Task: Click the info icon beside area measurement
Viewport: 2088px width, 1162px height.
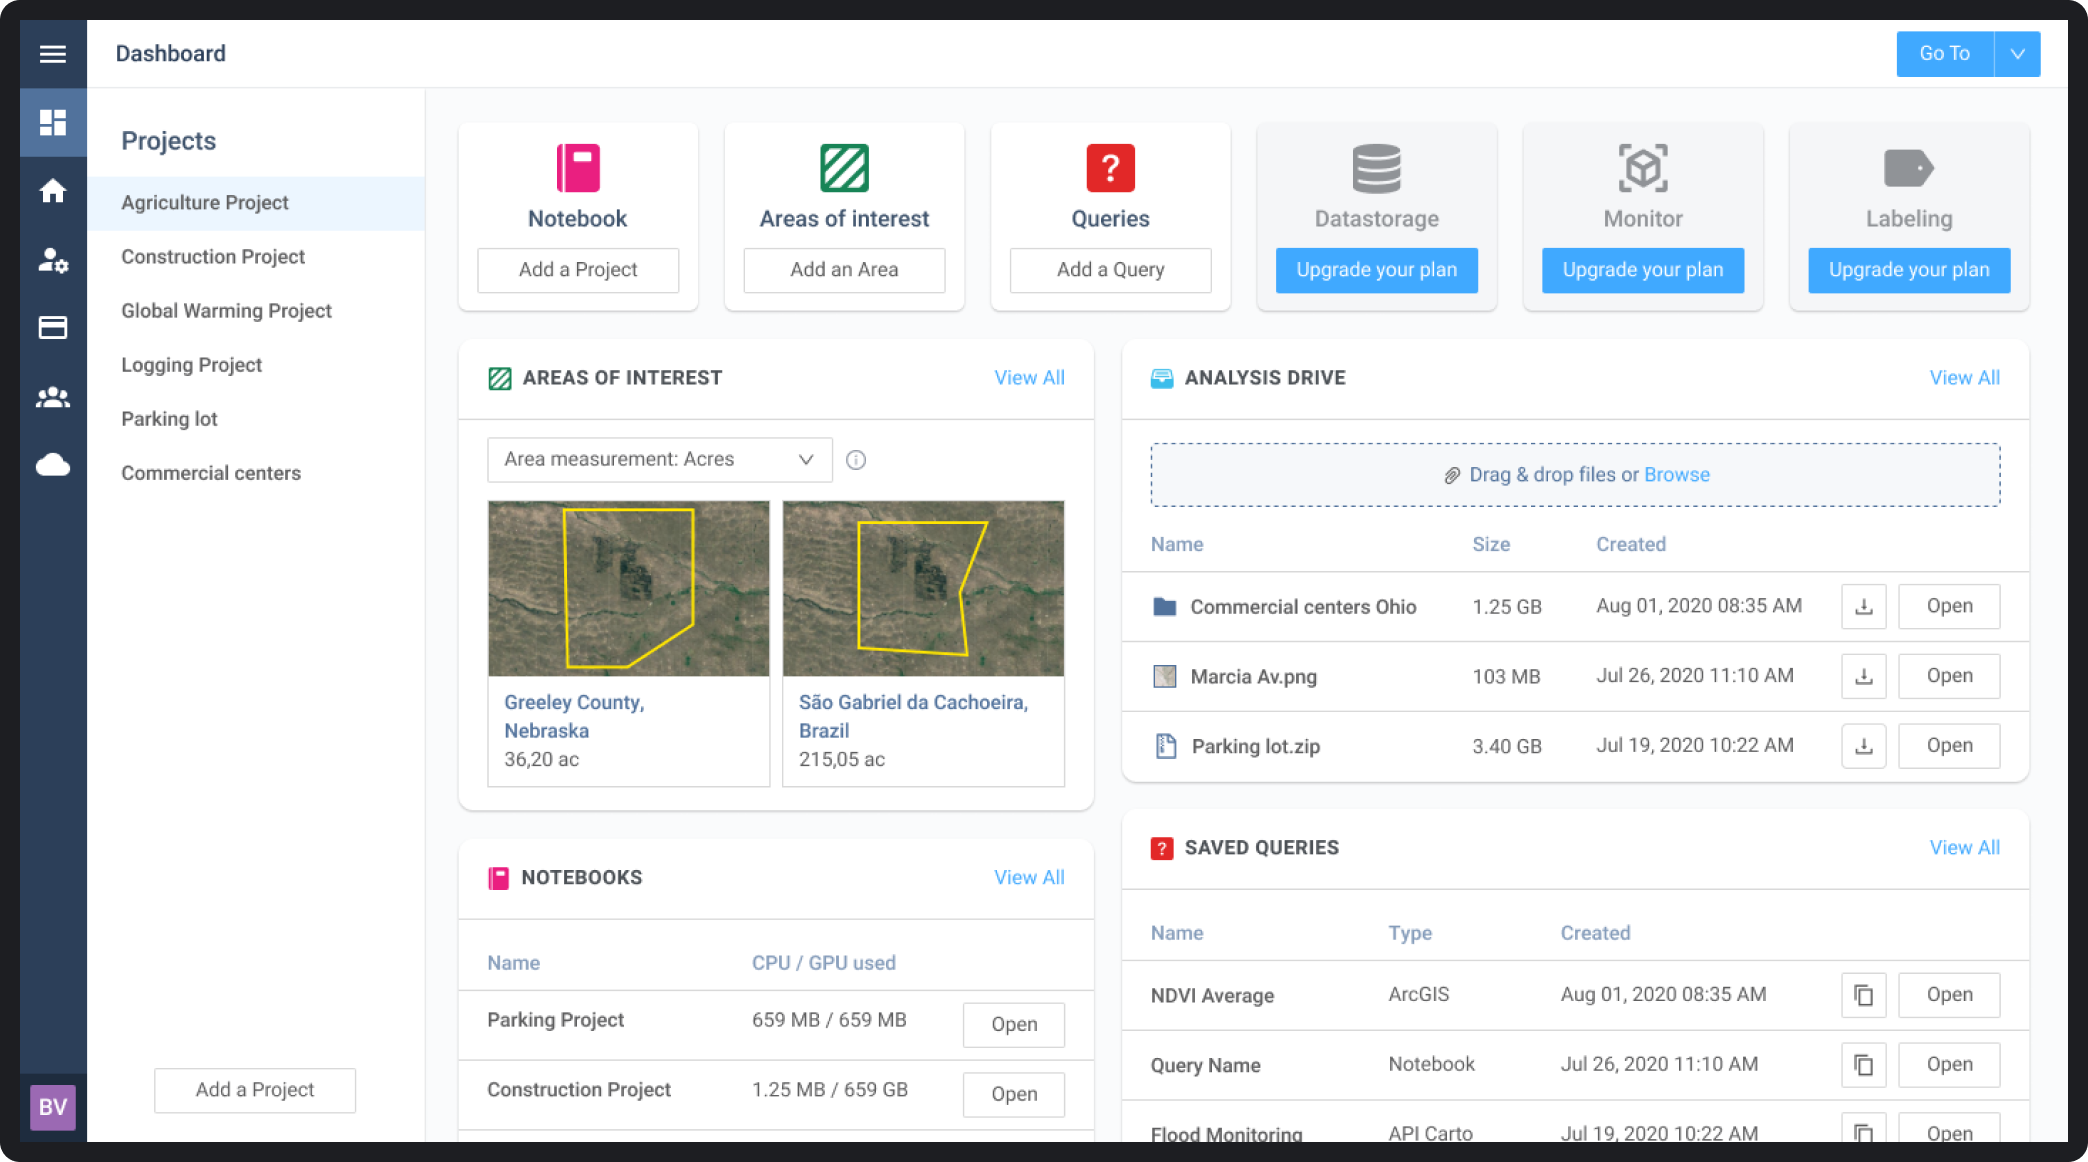Action: click(x=856, y=459)
